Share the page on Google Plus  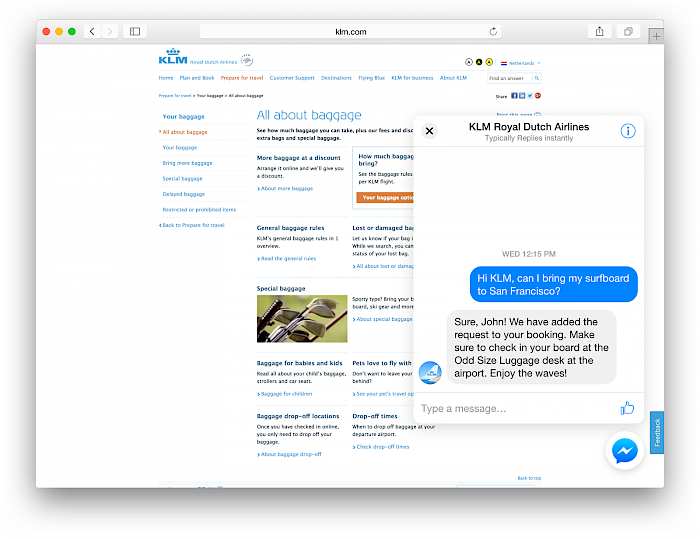click(538, 96)
